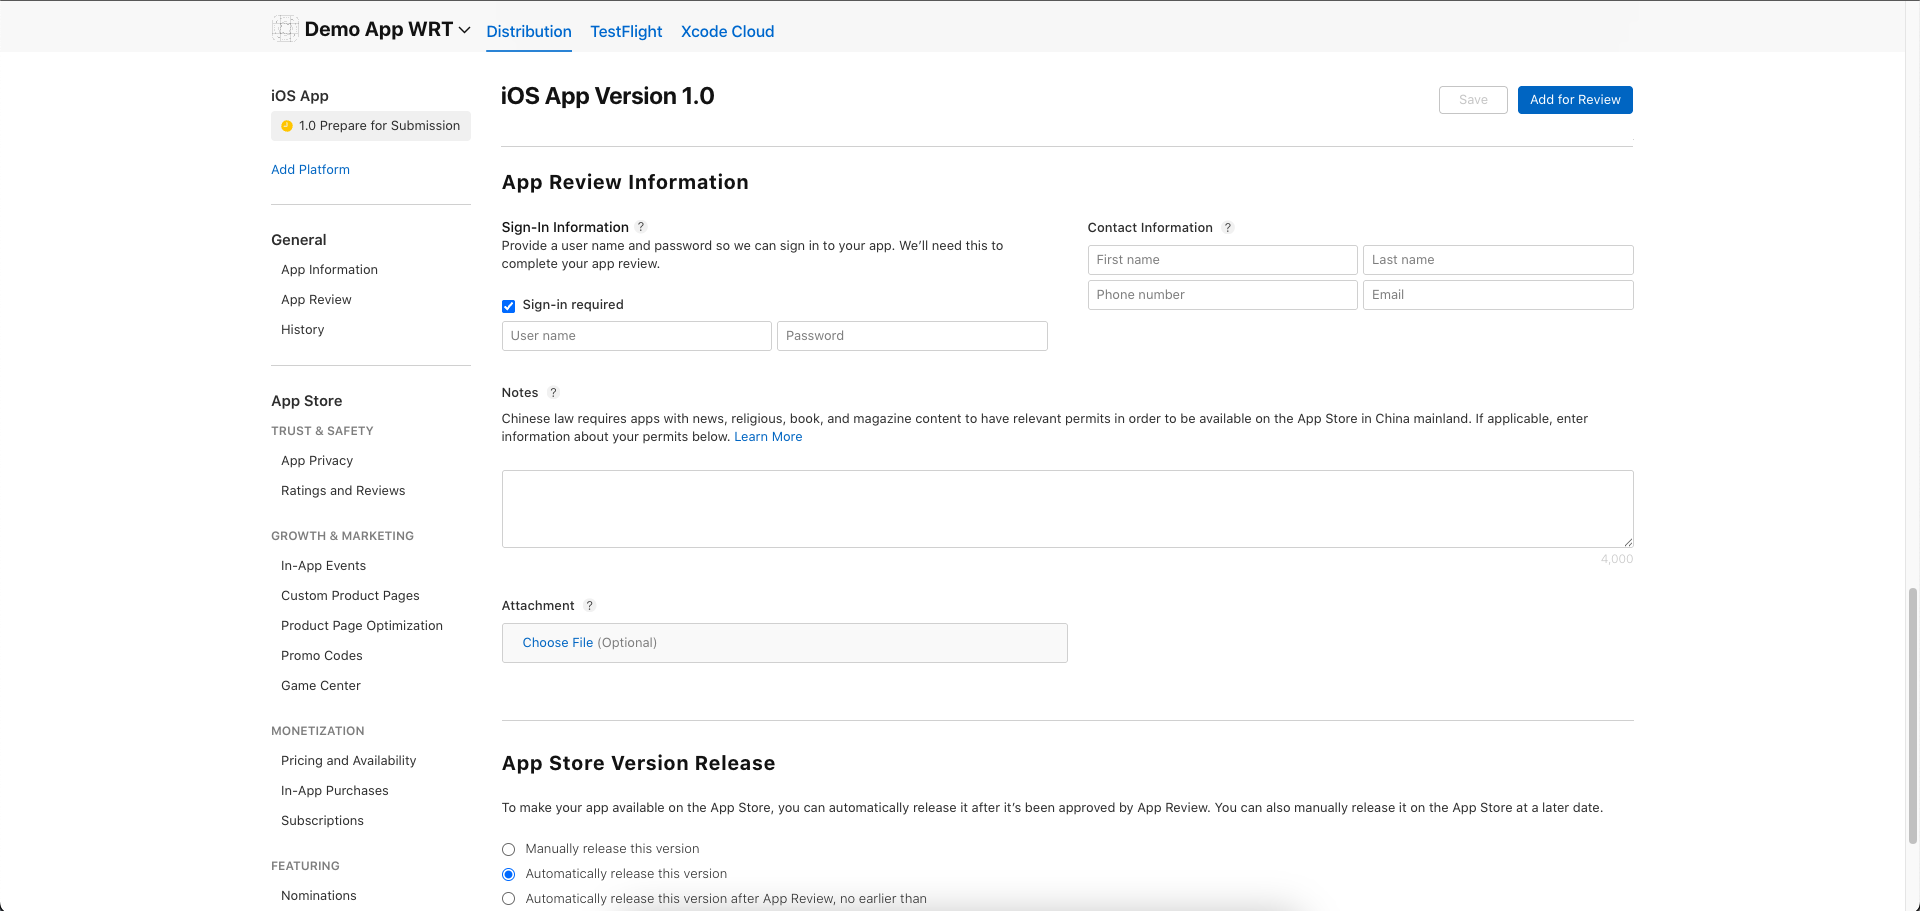The image size is (1920, 911).
Task: Click the 'TRUST & SAFETY' sidebar label
Action: coord(322,431)
